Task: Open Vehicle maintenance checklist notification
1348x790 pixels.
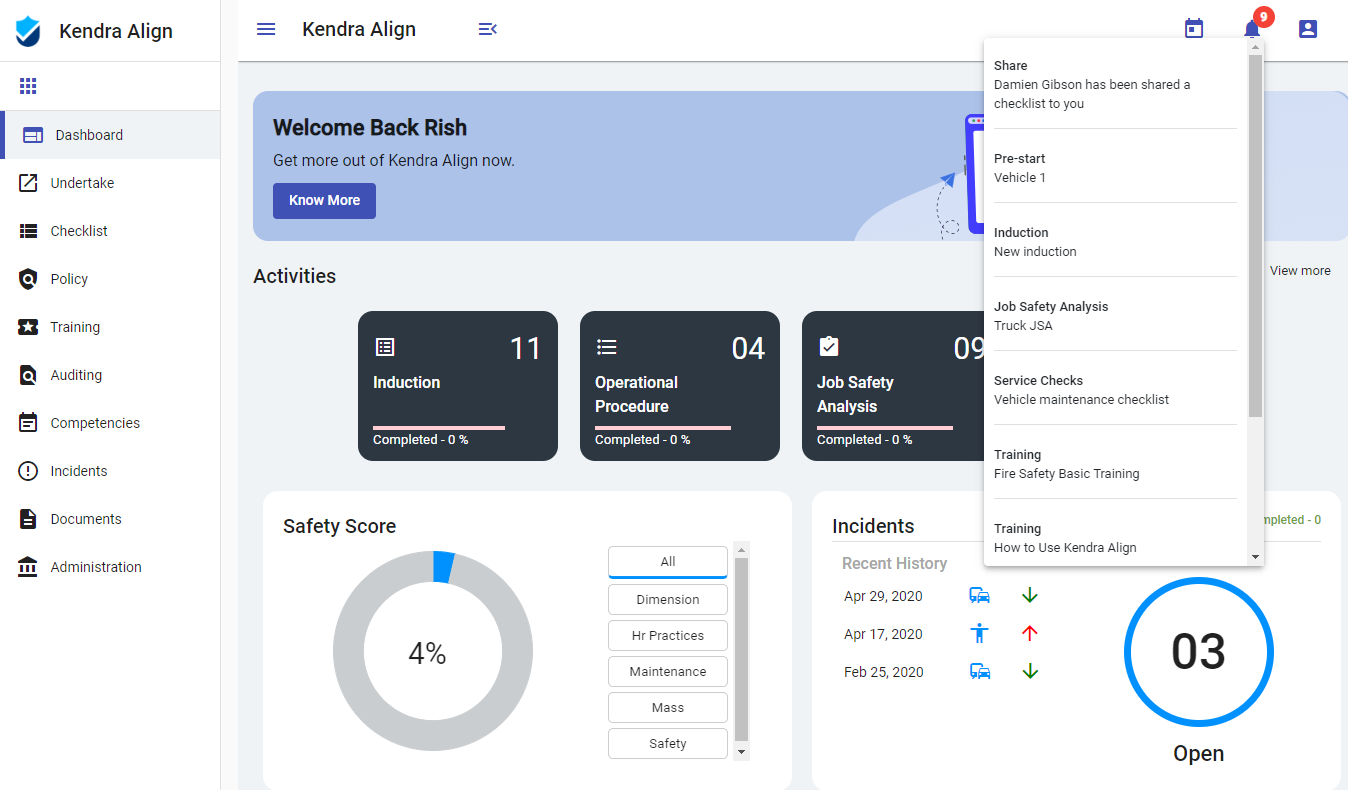Action: [x=1115, y=389]
